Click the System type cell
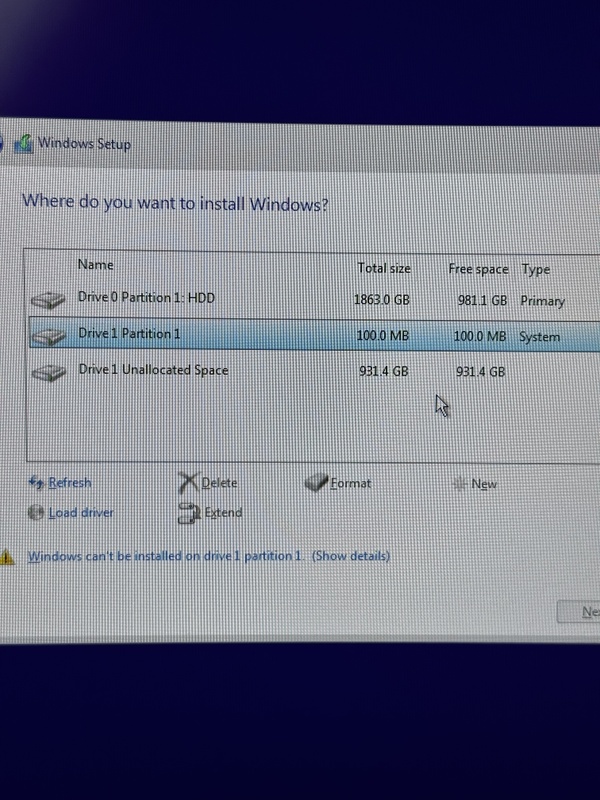This screenshot has width=600, height=800. (x=539, y=337)
